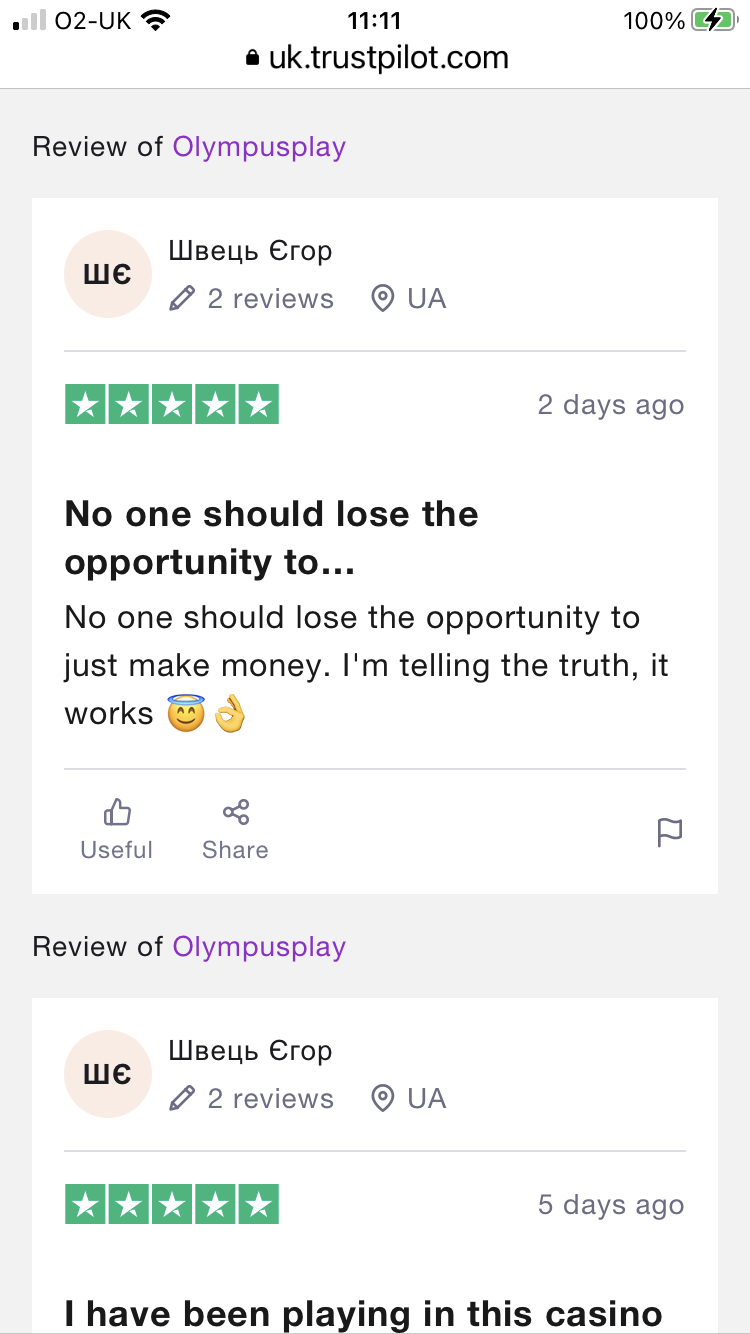Tap the uk.trustpilot.com address bar
The image size is (750, 1334).
point(388,58)
